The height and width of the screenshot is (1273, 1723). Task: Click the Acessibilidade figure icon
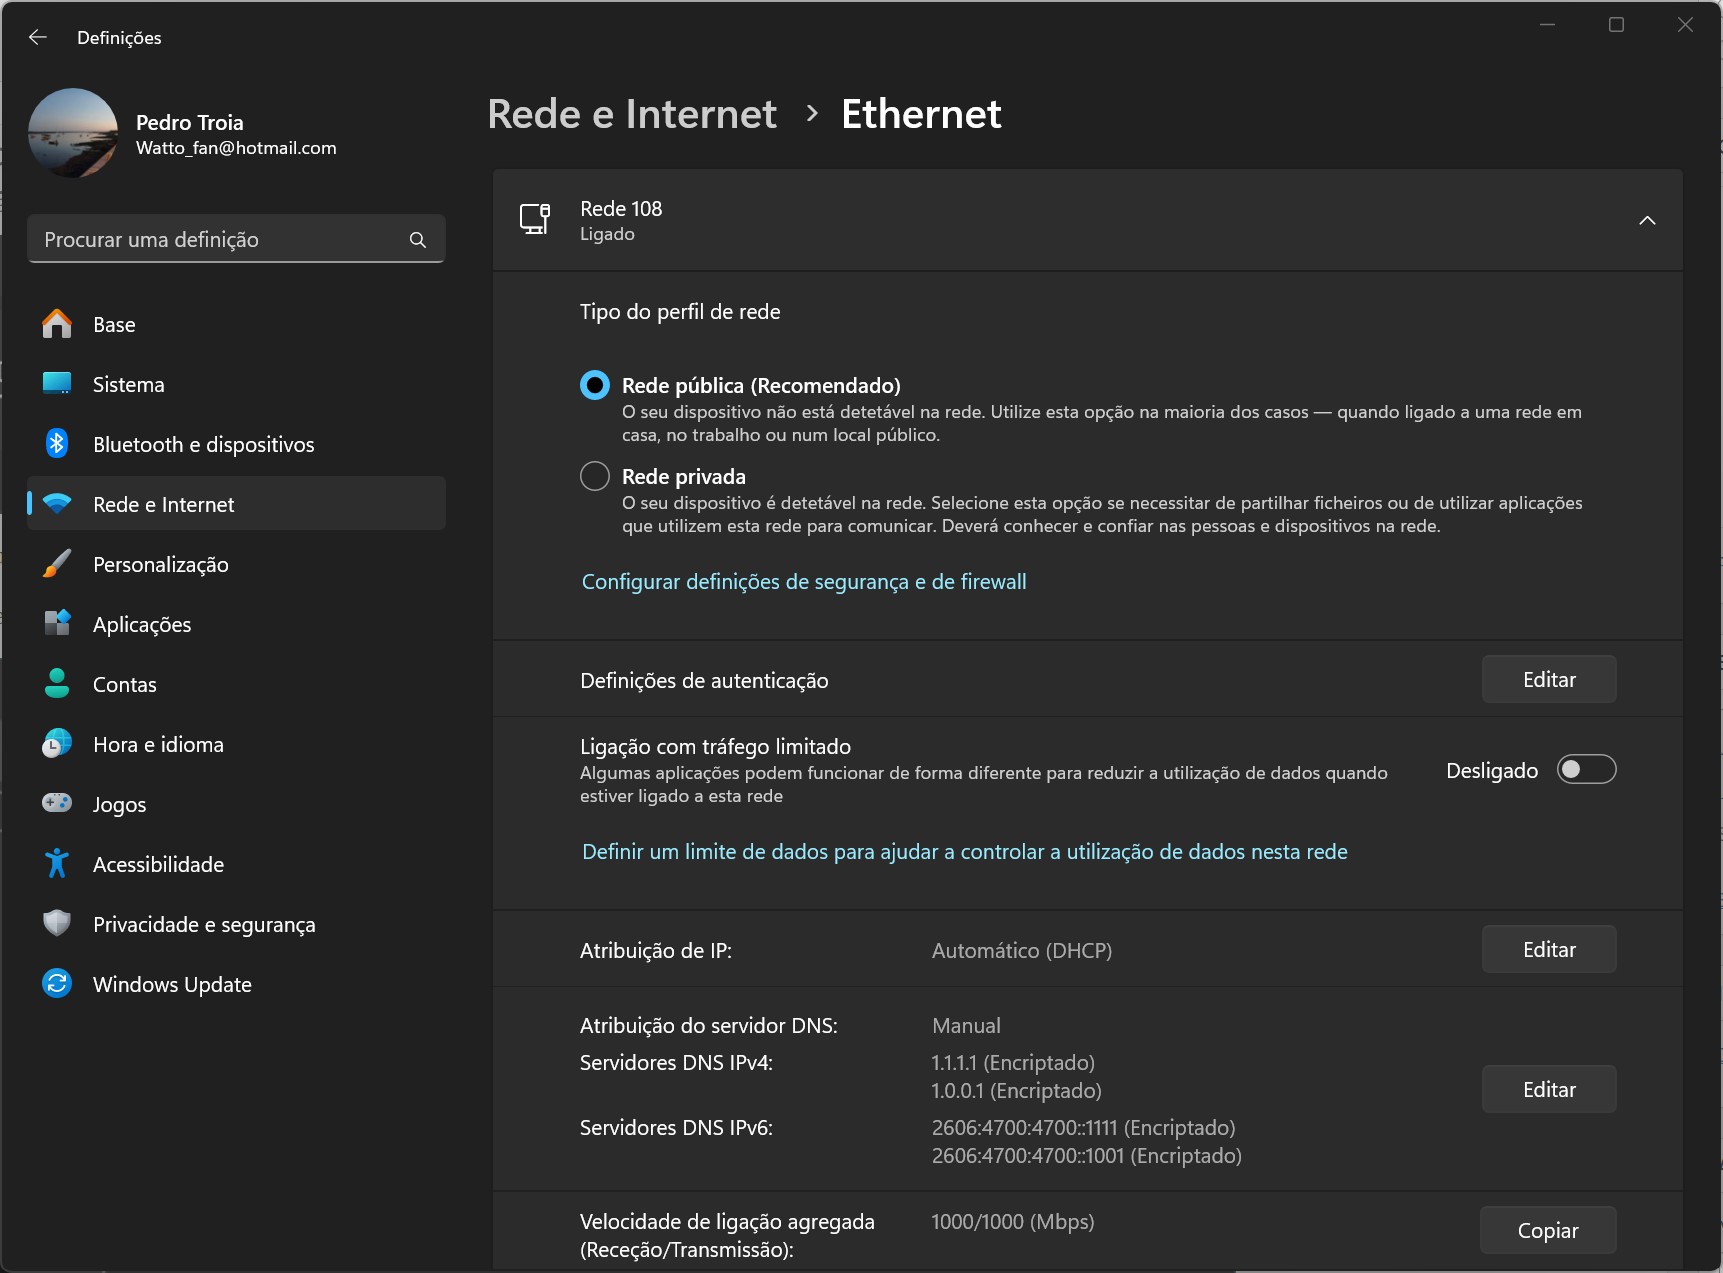pyautogui.click(x=57, y=864)
